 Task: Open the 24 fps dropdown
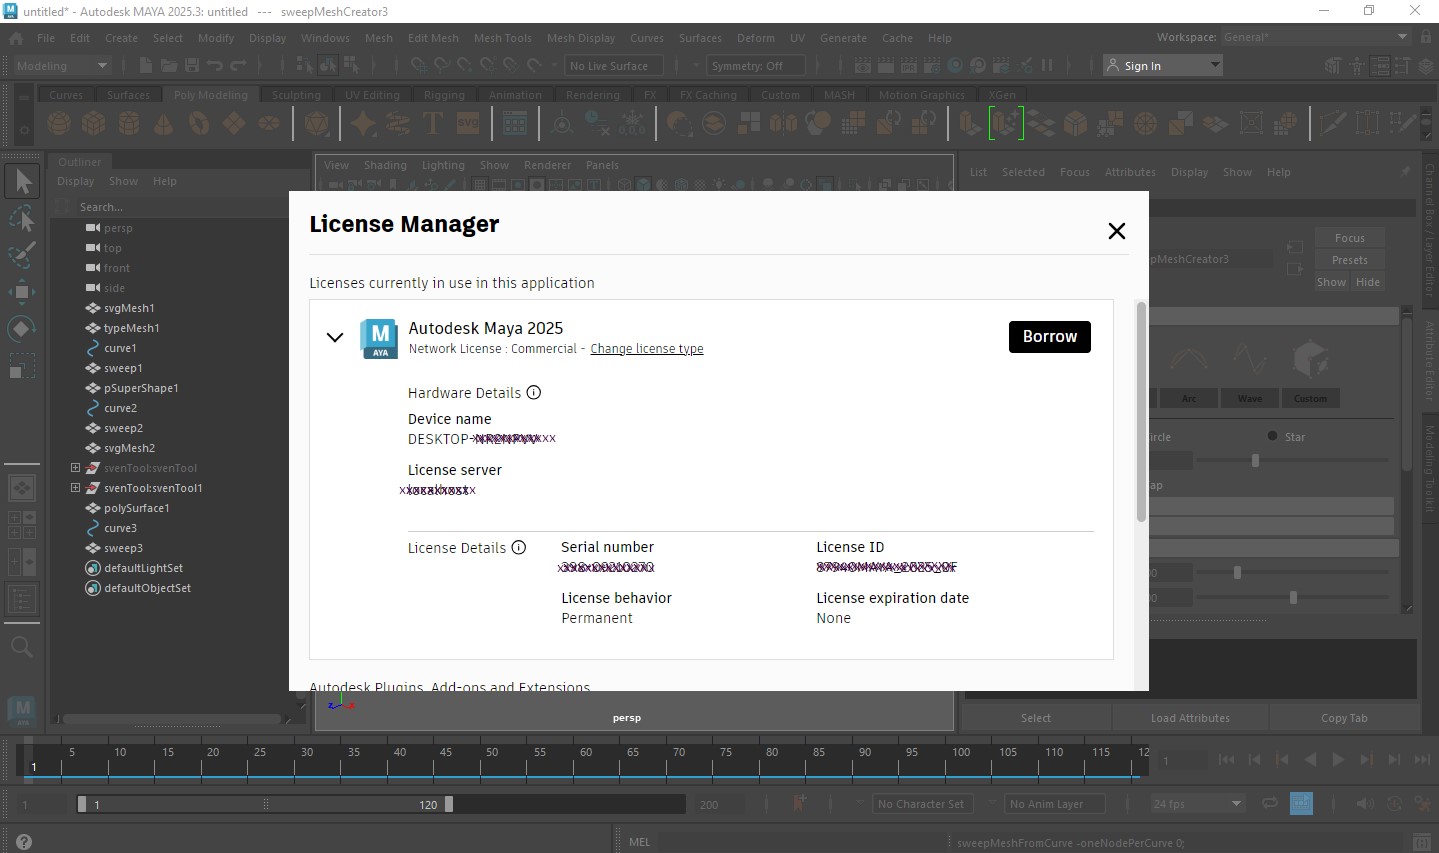(x=1197, y=803)
